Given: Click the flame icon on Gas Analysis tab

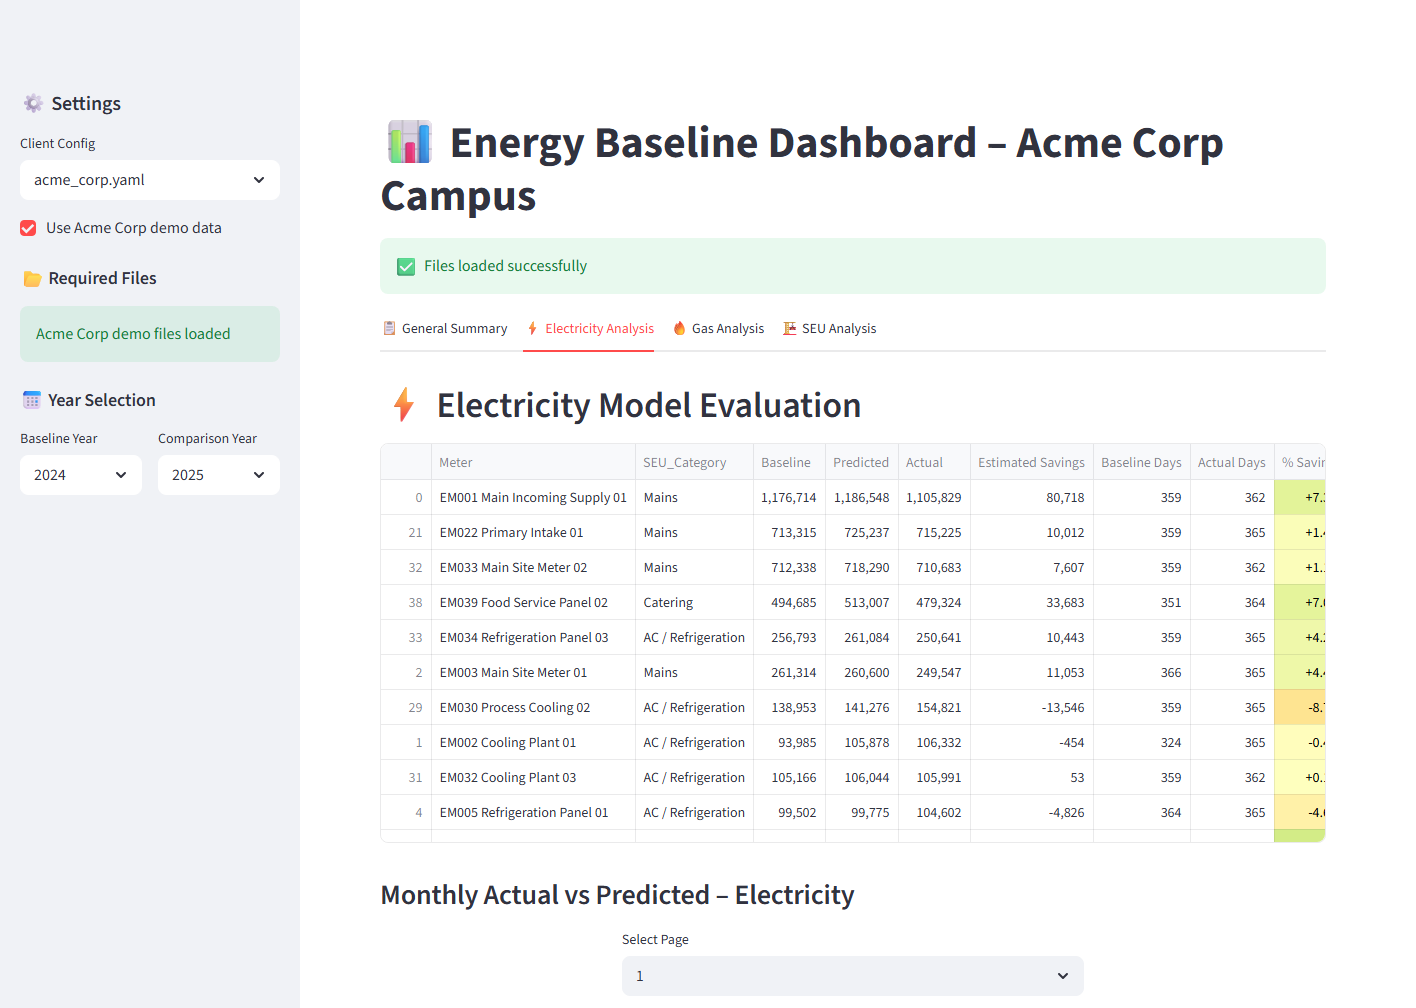Looking at the screenshot, I should click(680, 328).
